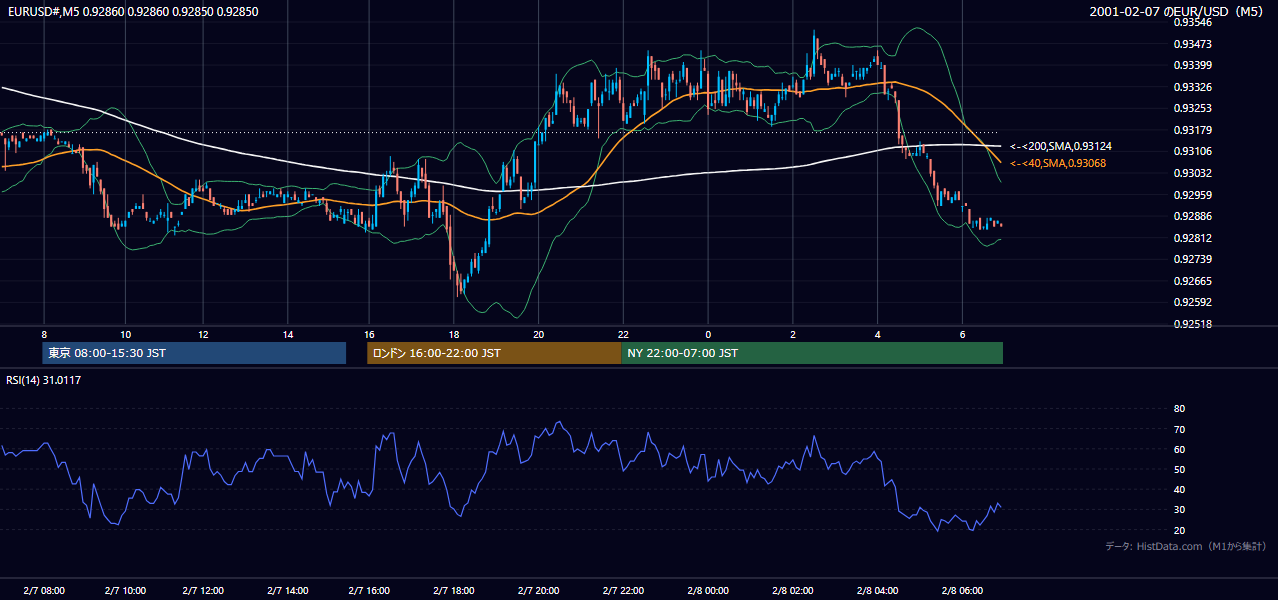Click RSI scale level 60
Viewport: 1278px width, 600px height.
click(x=1179, y=449)
